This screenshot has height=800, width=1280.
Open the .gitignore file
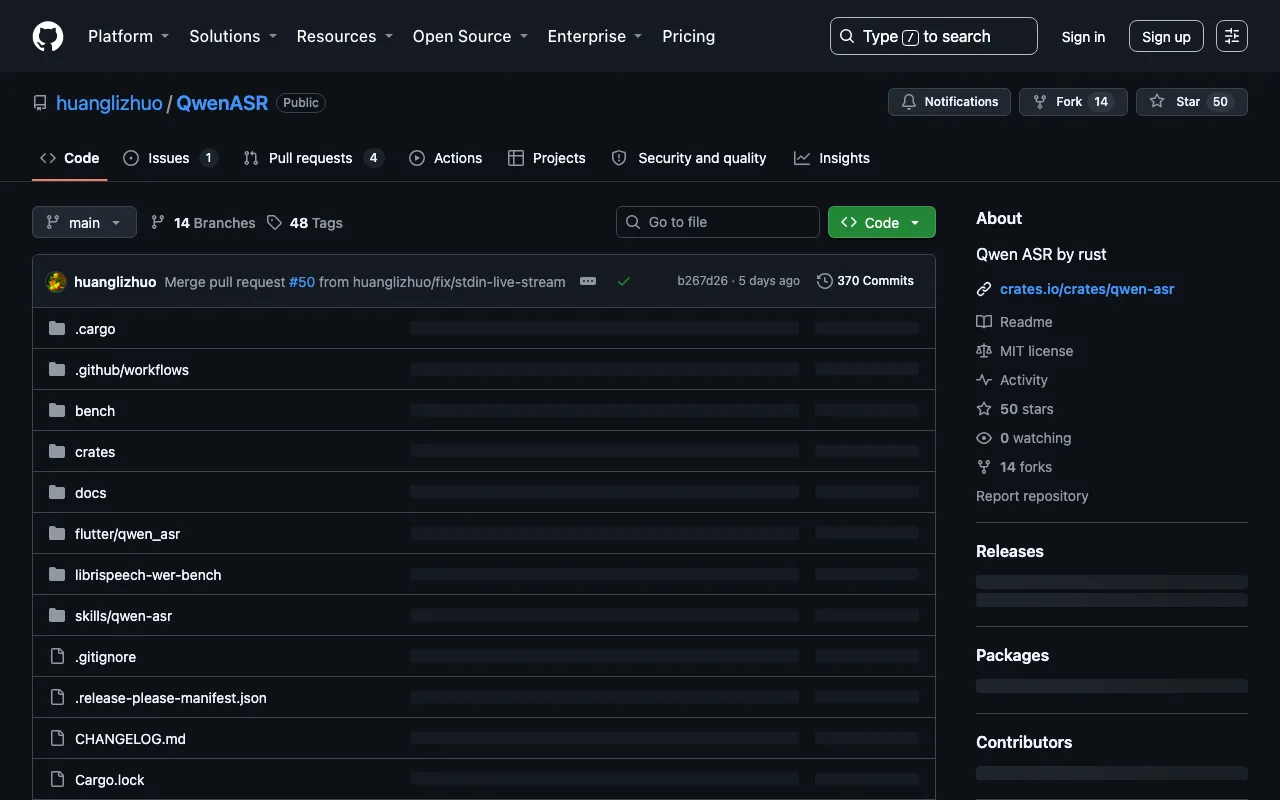point(105,657)
